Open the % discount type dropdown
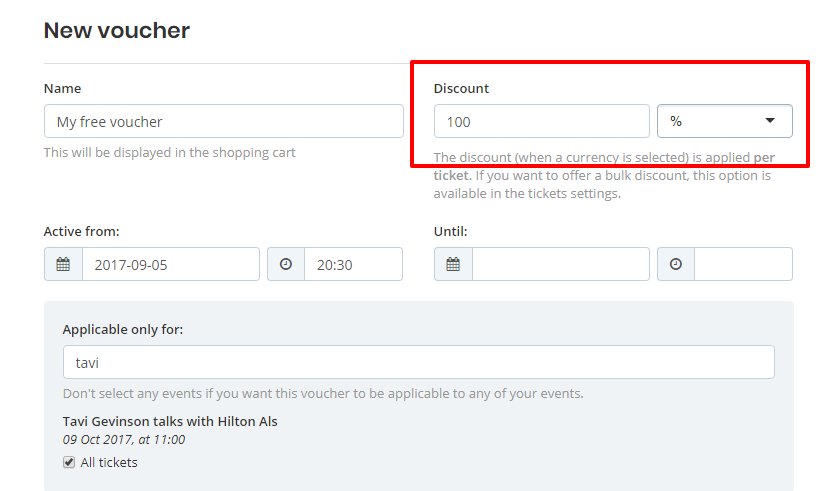Viewport: 826px width, 491px height. tap(724, 121)
